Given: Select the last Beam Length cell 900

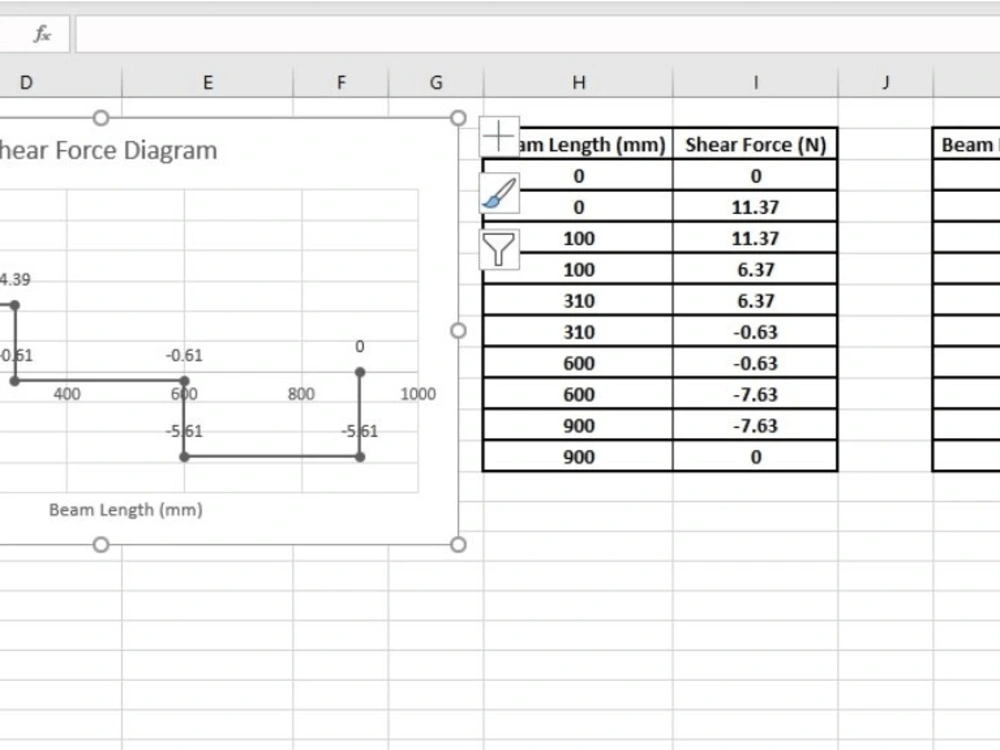Looking at the screenshot, I should point(578,457).
